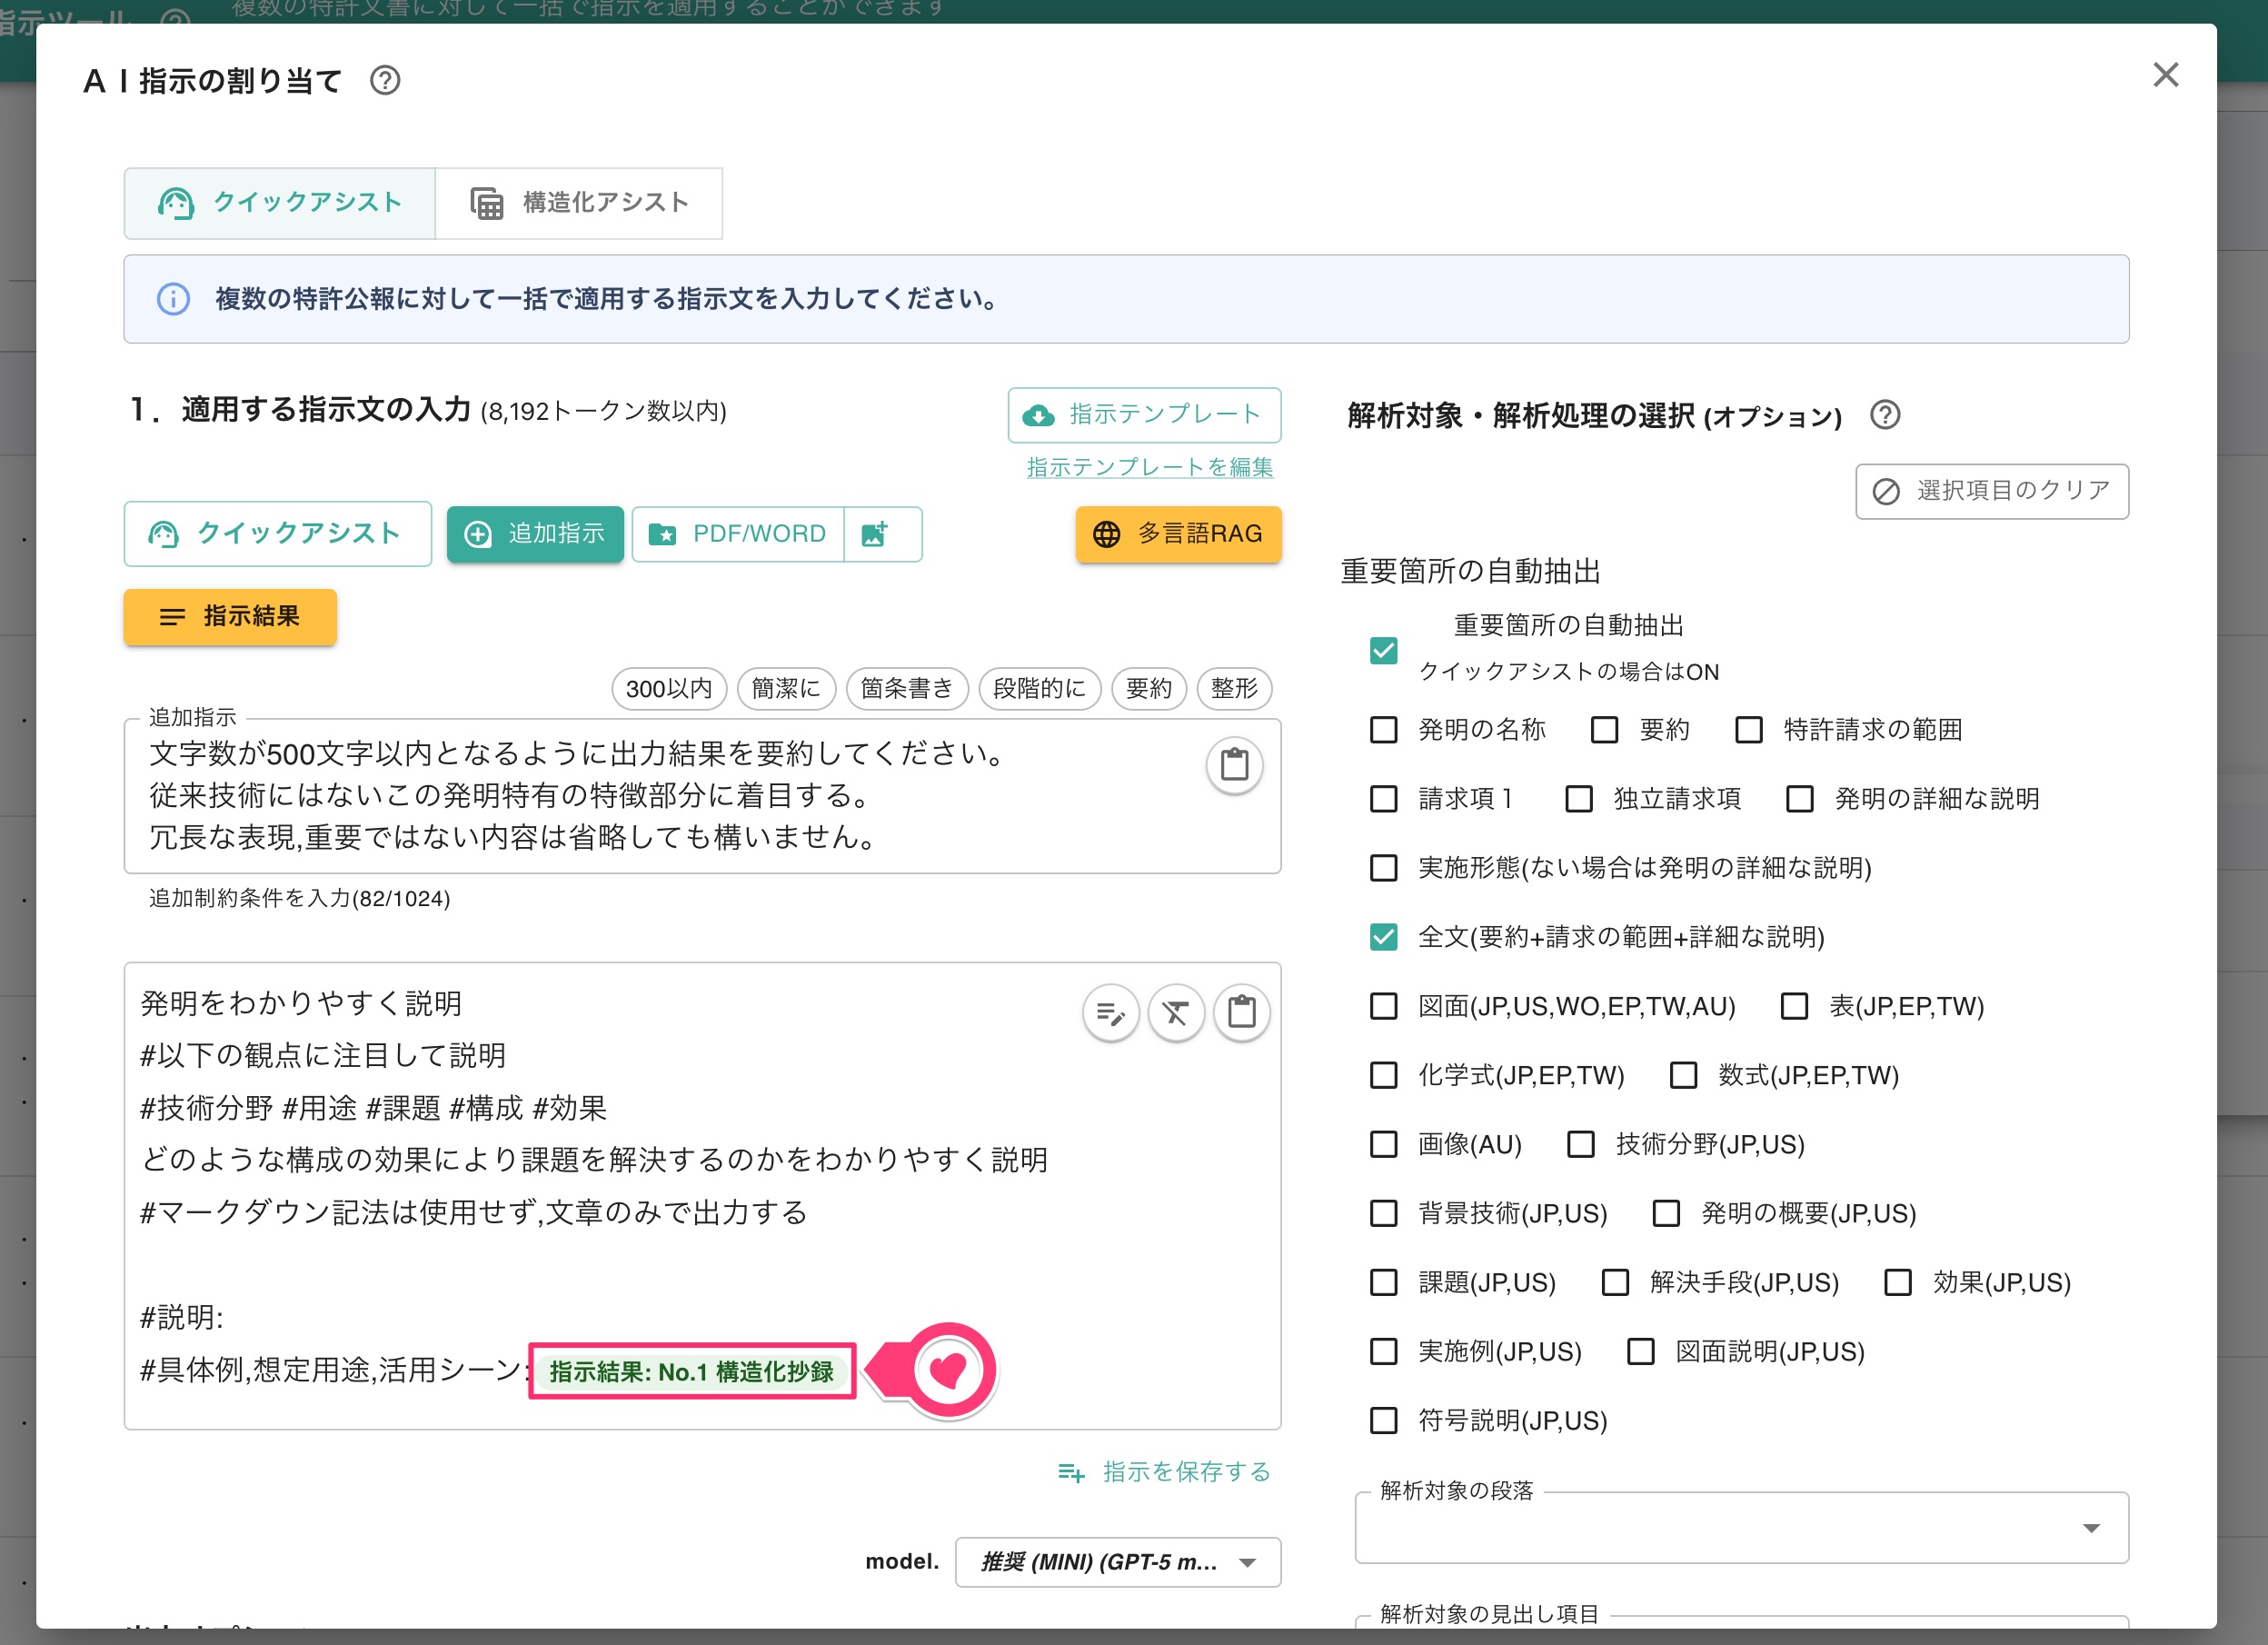Check 化学式(JP,EP,TW) checkbox

1383,1075
